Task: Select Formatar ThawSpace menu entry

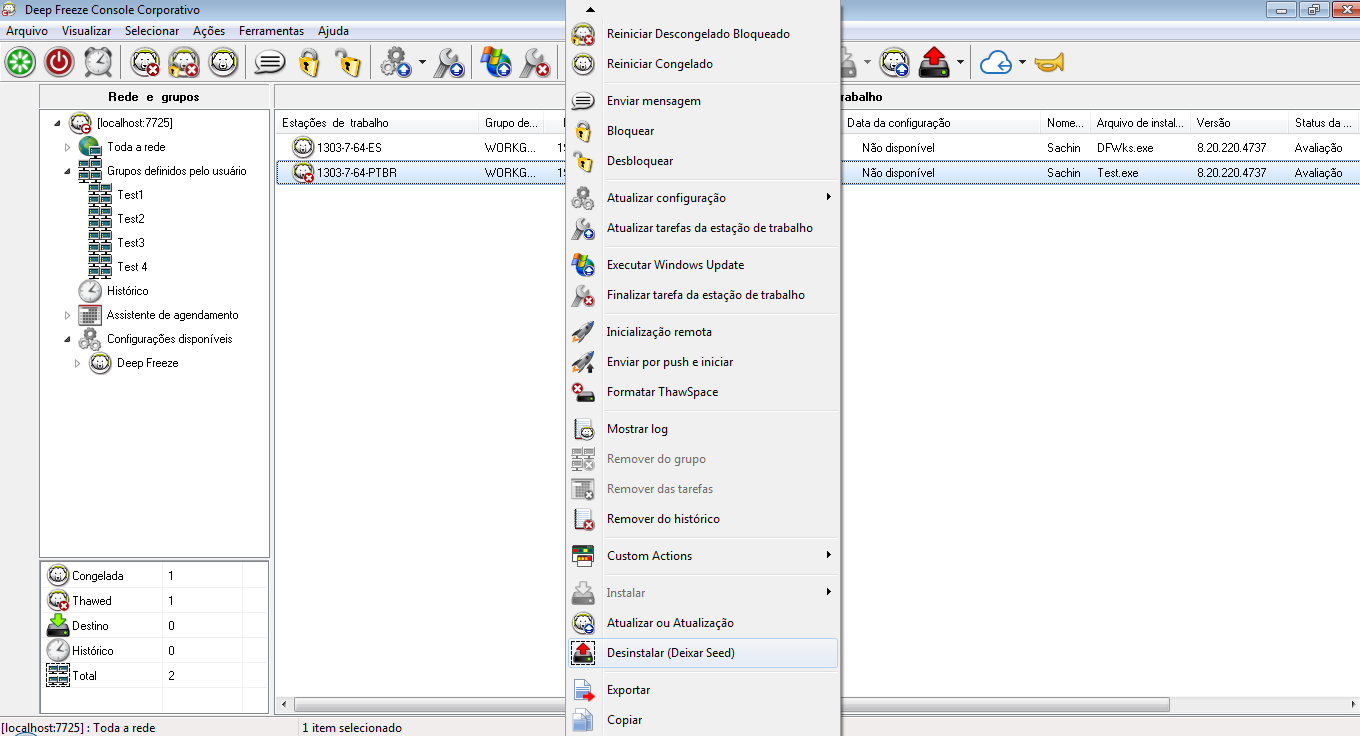Action: (x=703, y=392)
